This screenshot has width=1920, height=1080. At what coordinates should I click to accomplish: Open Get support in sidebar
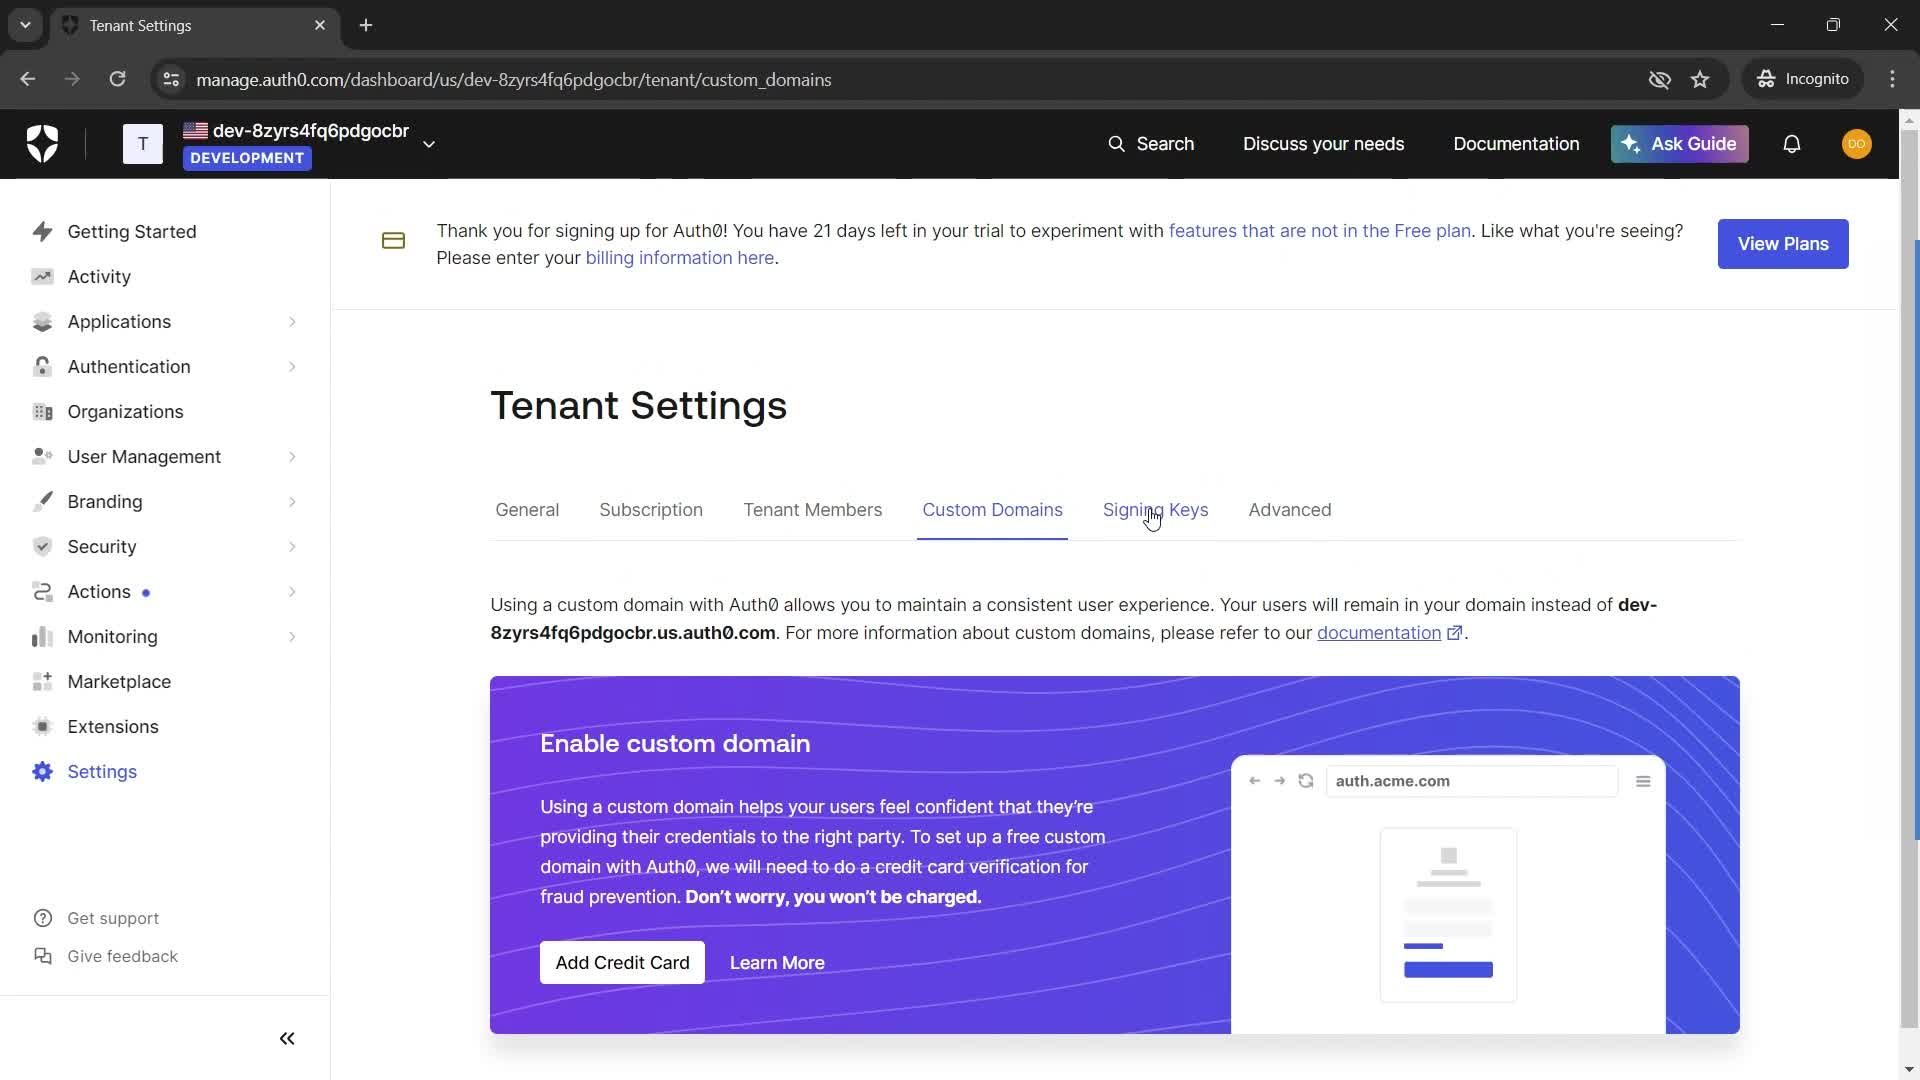[97, 919]
